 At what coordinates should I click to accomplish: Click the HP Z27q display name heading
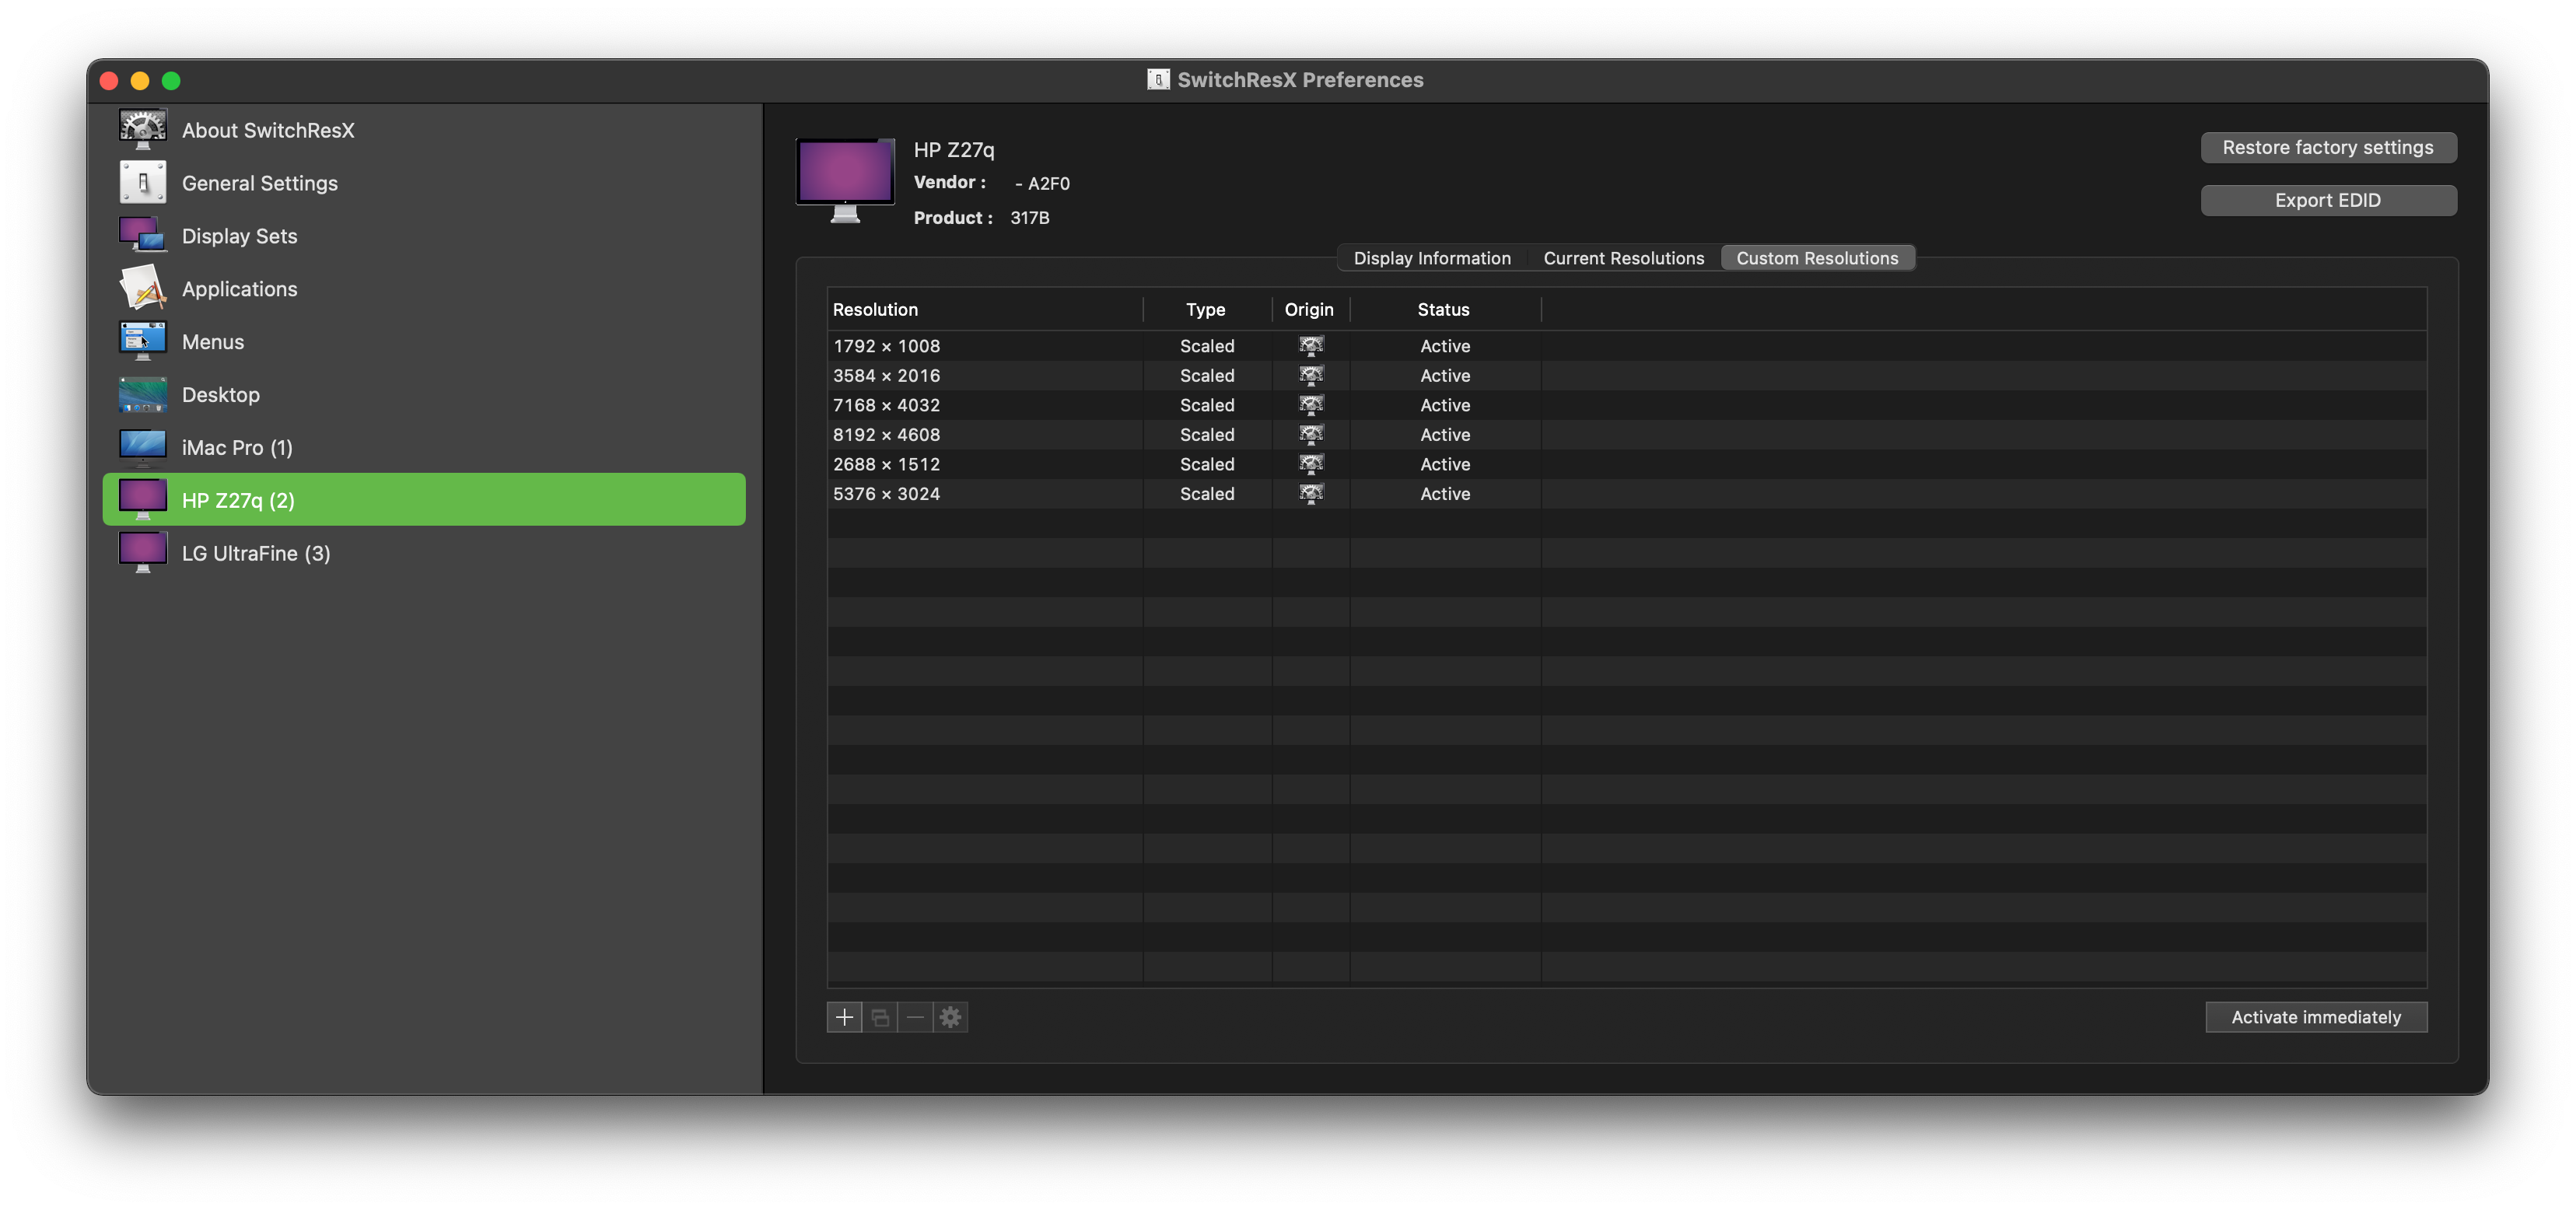tap(954, 150)
